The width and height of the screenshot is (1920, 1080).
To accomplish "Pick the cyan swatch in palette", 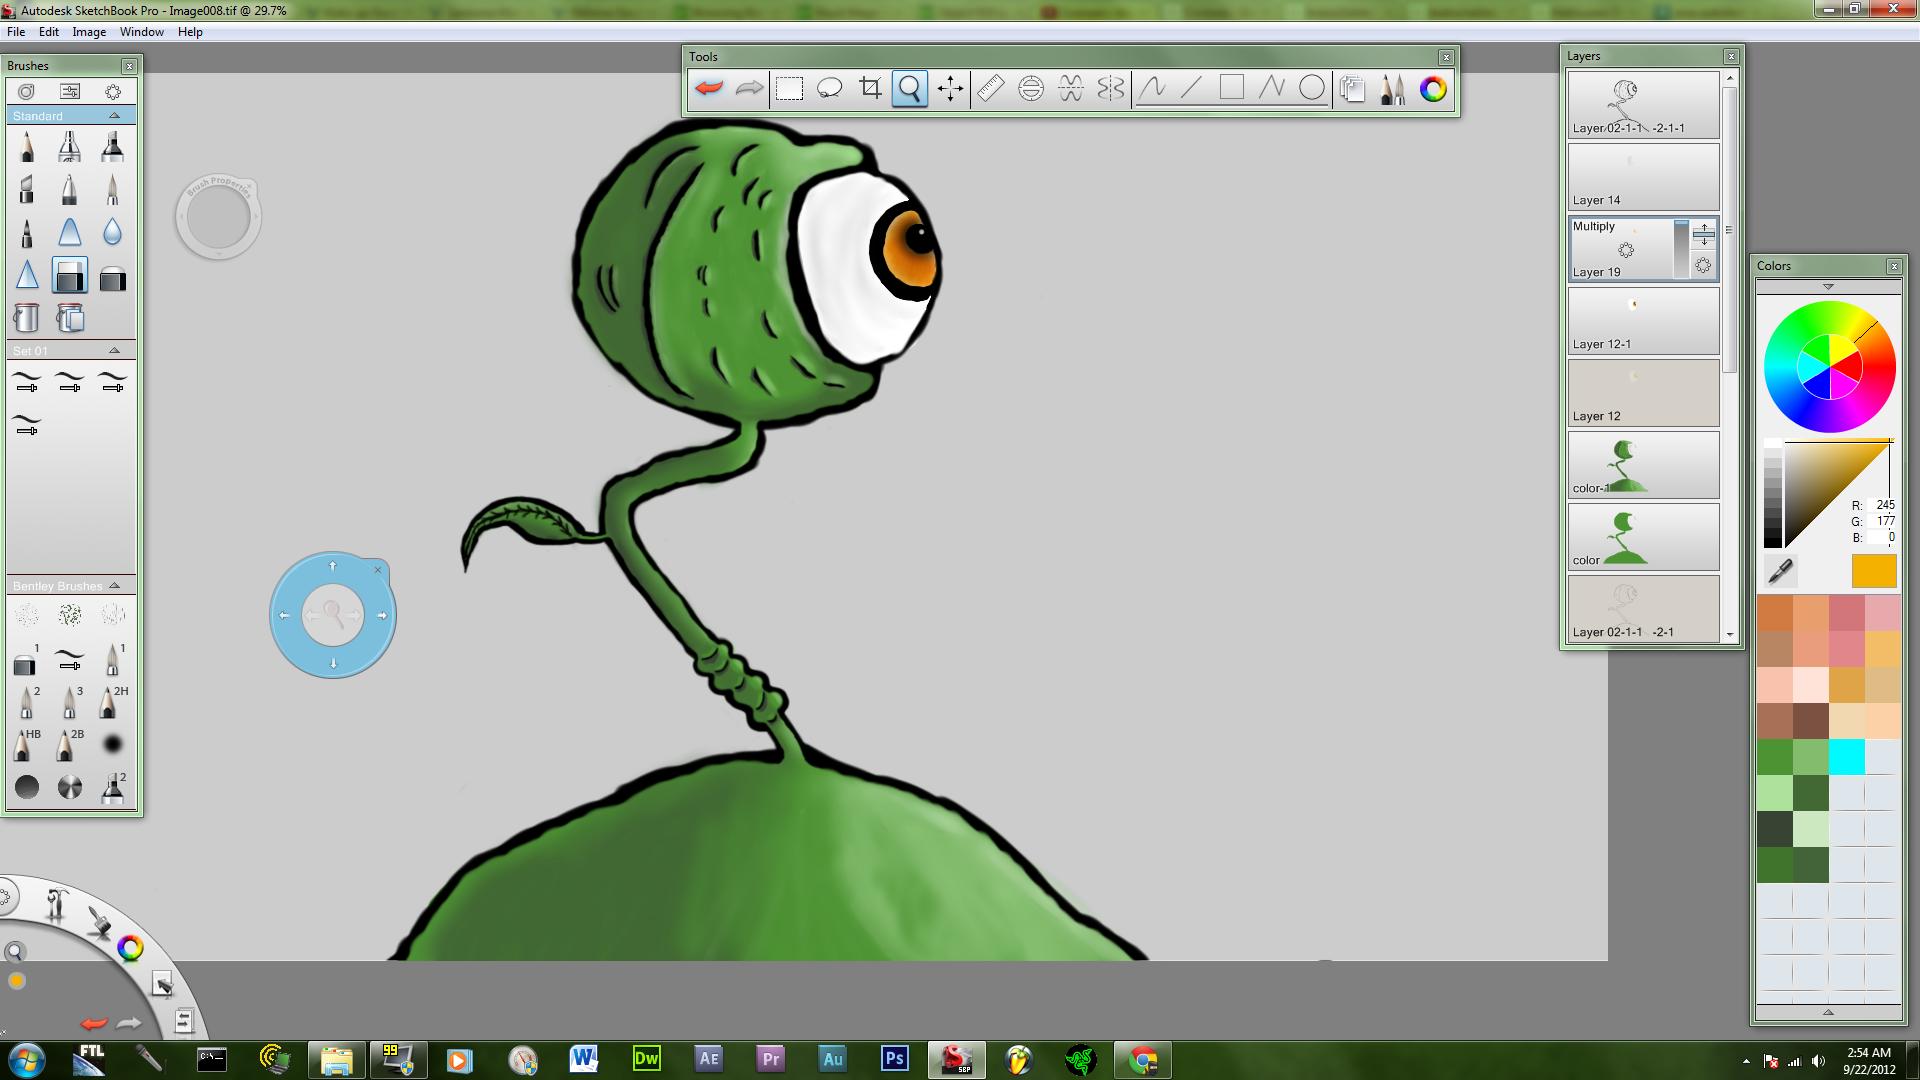I will pyautogui.click(x=1846, y=757).
